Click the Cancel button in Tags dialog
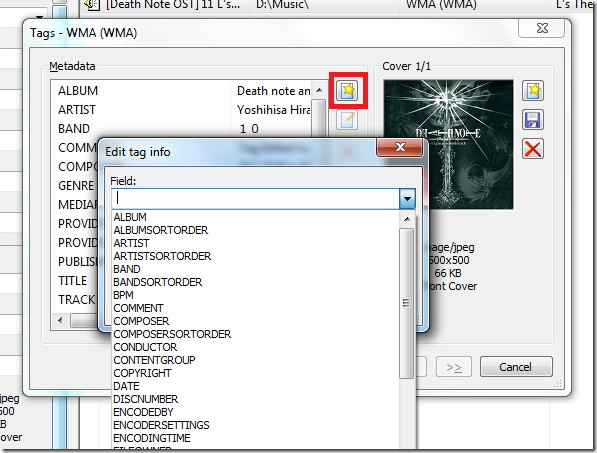This screenshot has width=597, height=453. 516,367
